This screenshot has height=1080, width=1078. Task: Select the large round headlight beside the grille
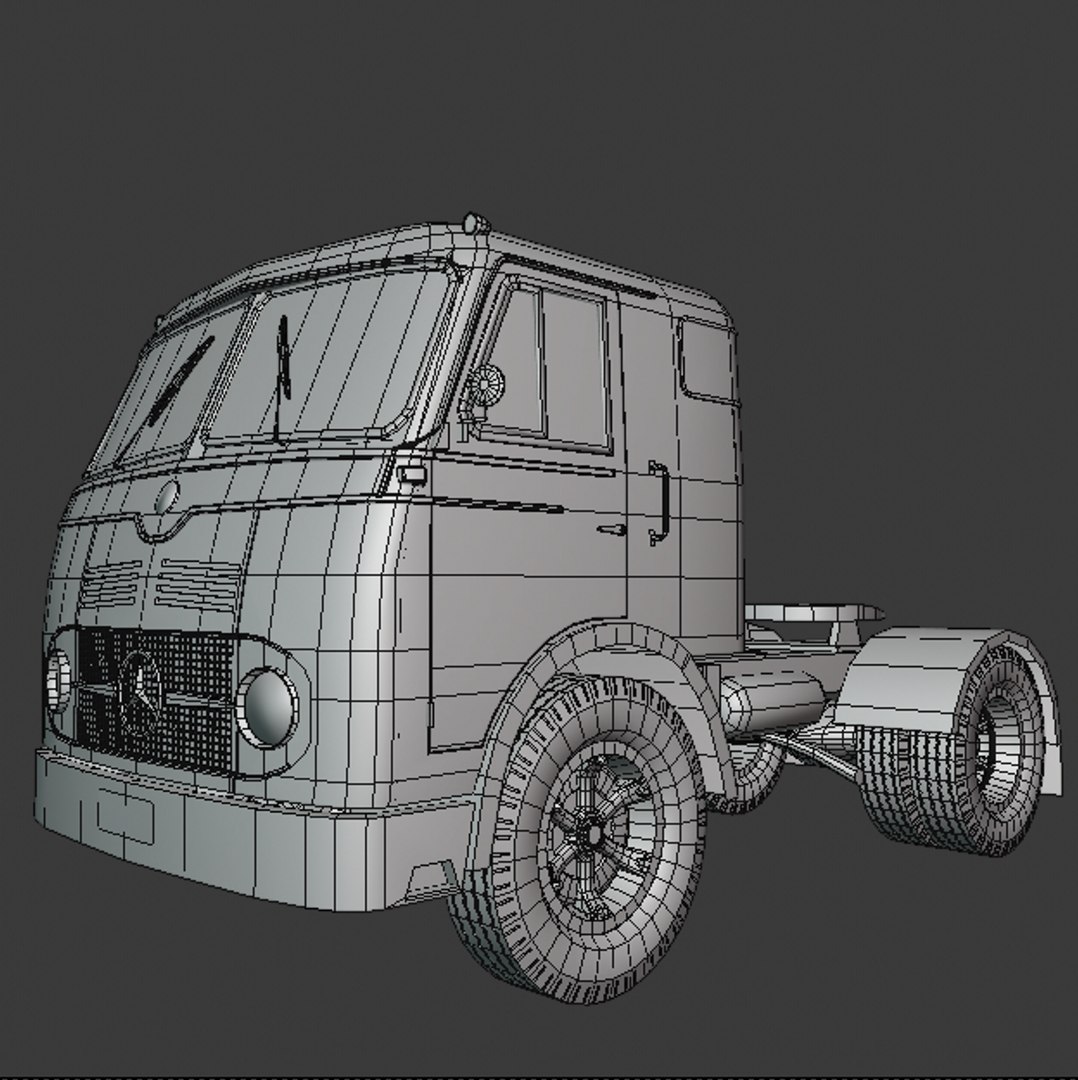267,705
